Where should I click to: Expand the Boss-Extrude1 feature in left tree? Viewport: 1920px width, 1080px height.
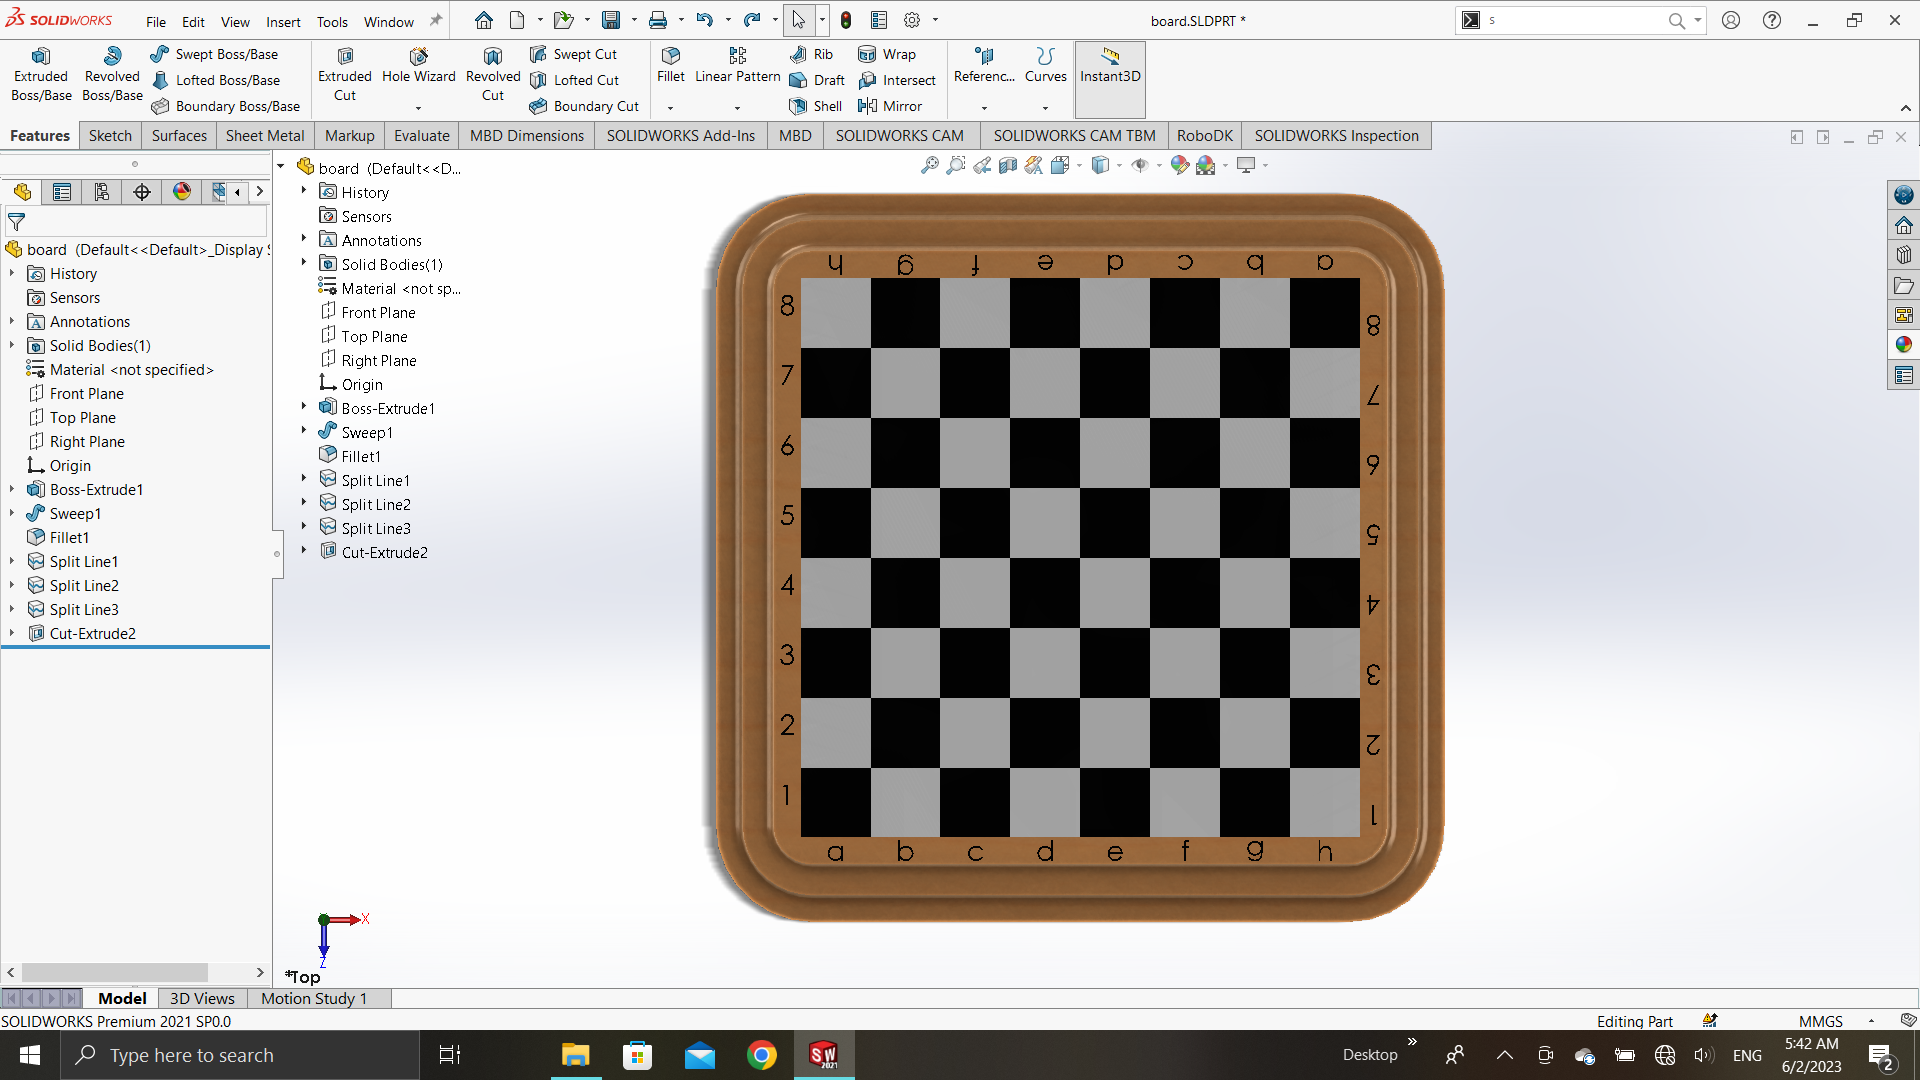(x=12, y=489)
